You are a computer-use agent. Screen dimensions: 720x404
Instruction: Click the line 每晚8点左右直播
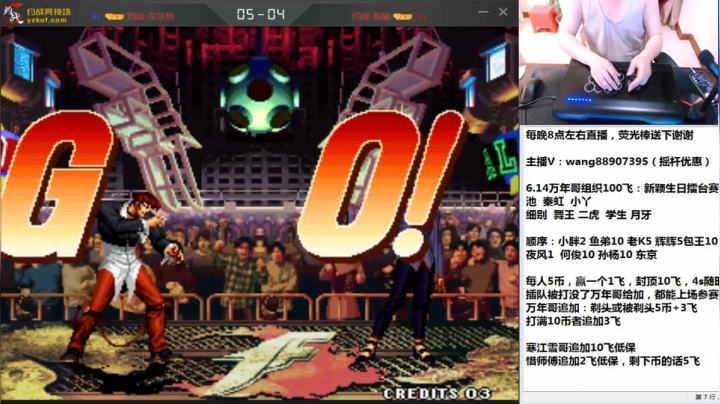(x=609, y=135)
